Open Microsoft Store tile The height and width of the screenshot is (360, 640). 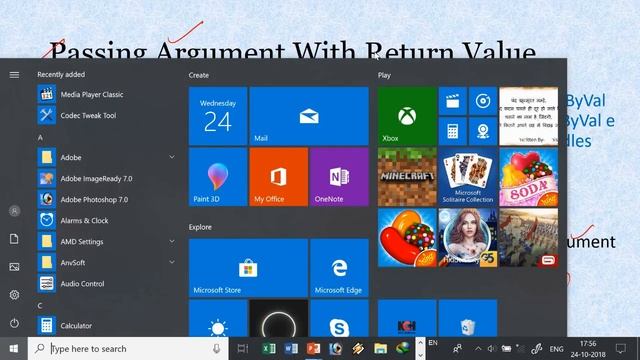(248, 268)
